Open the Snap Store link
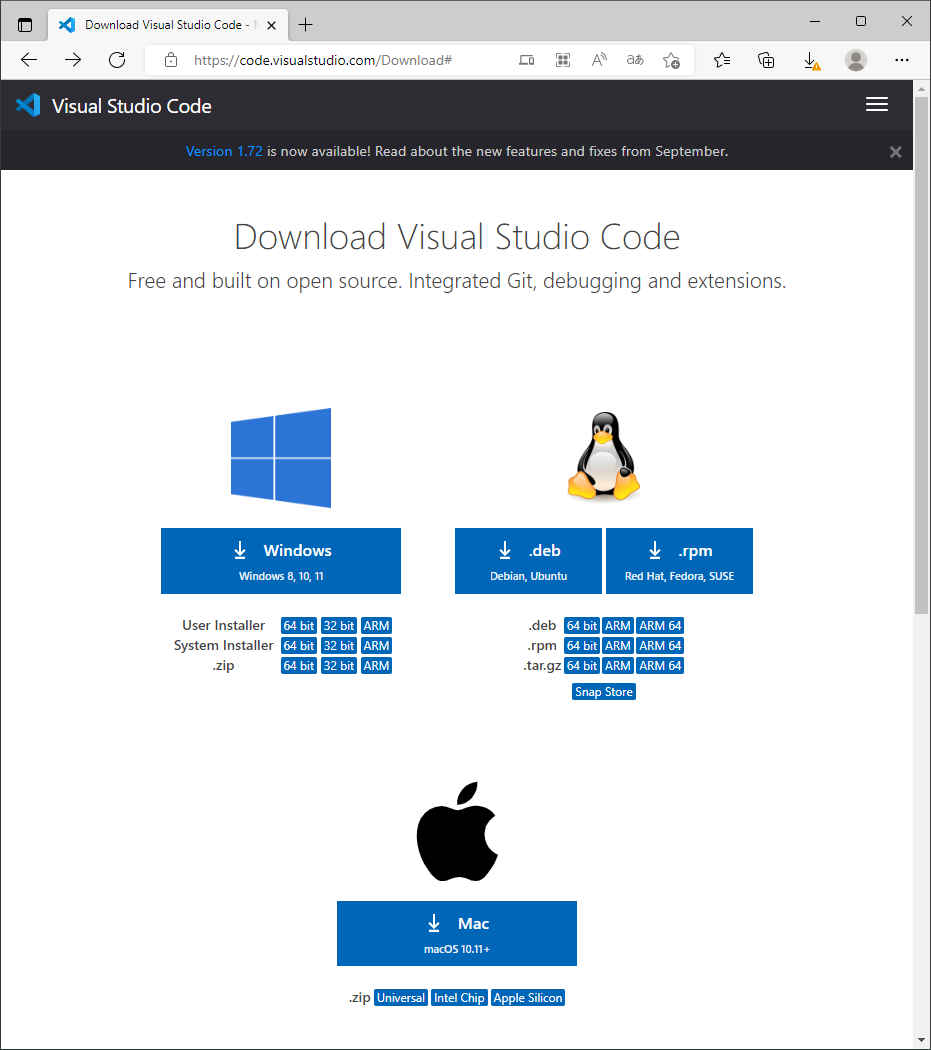This screenshot has width=931, height=1050. (x=603, y=692)
